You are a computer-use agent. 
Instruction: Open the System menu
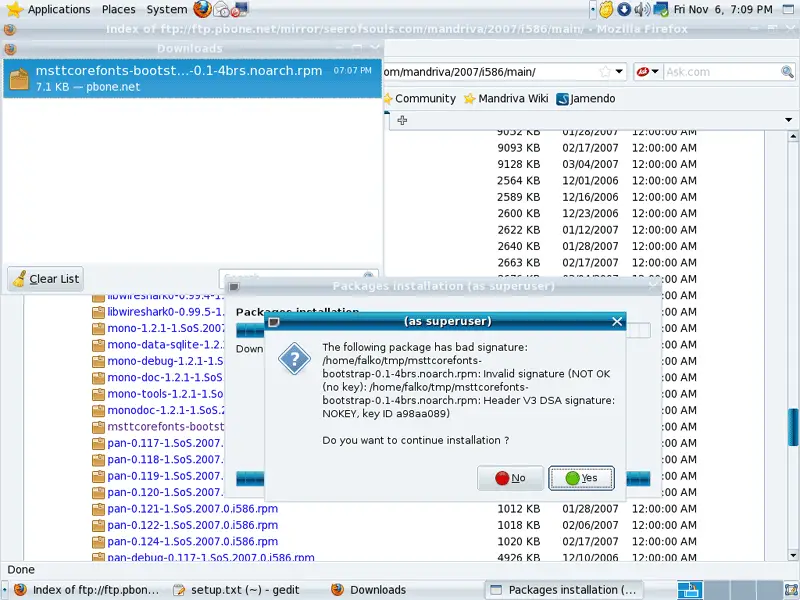(x=166, y=9)
